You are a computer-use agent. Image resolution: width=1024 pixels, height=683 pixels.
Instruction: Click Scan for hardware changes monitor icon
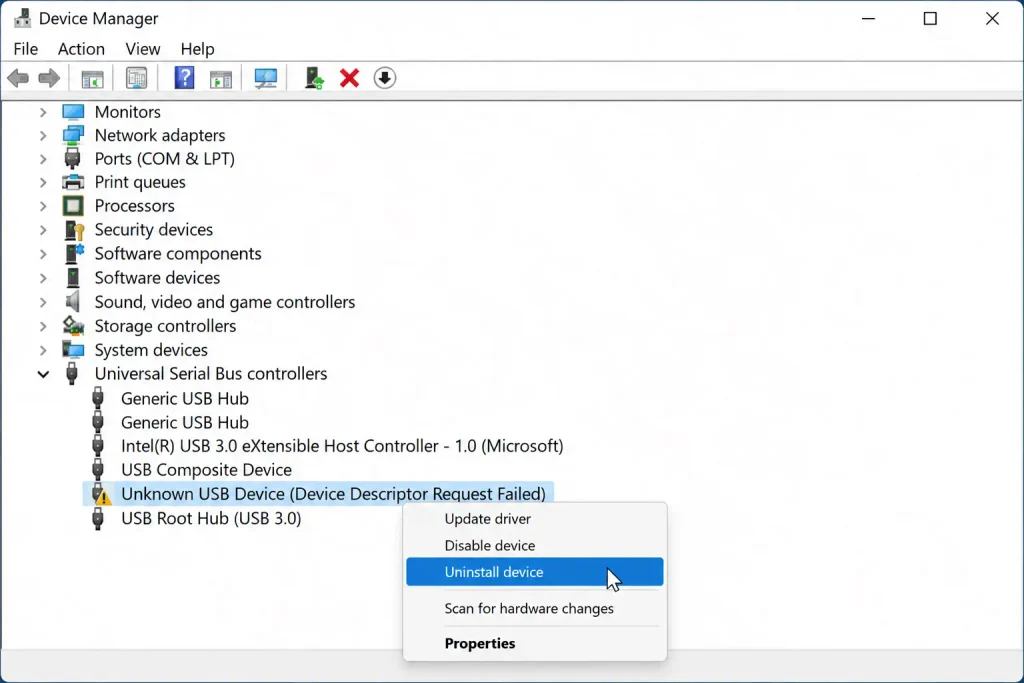coord(265,79)
